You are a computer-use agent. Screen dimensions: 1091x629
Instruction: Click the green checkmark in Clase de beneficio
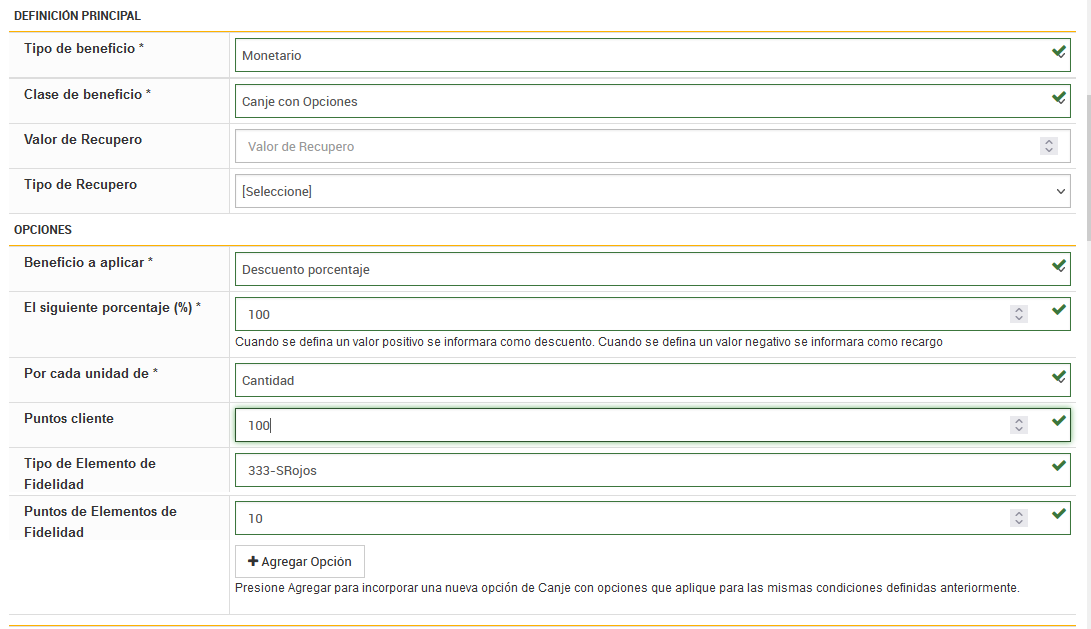pyautogui.click(x=1059, y=98)
